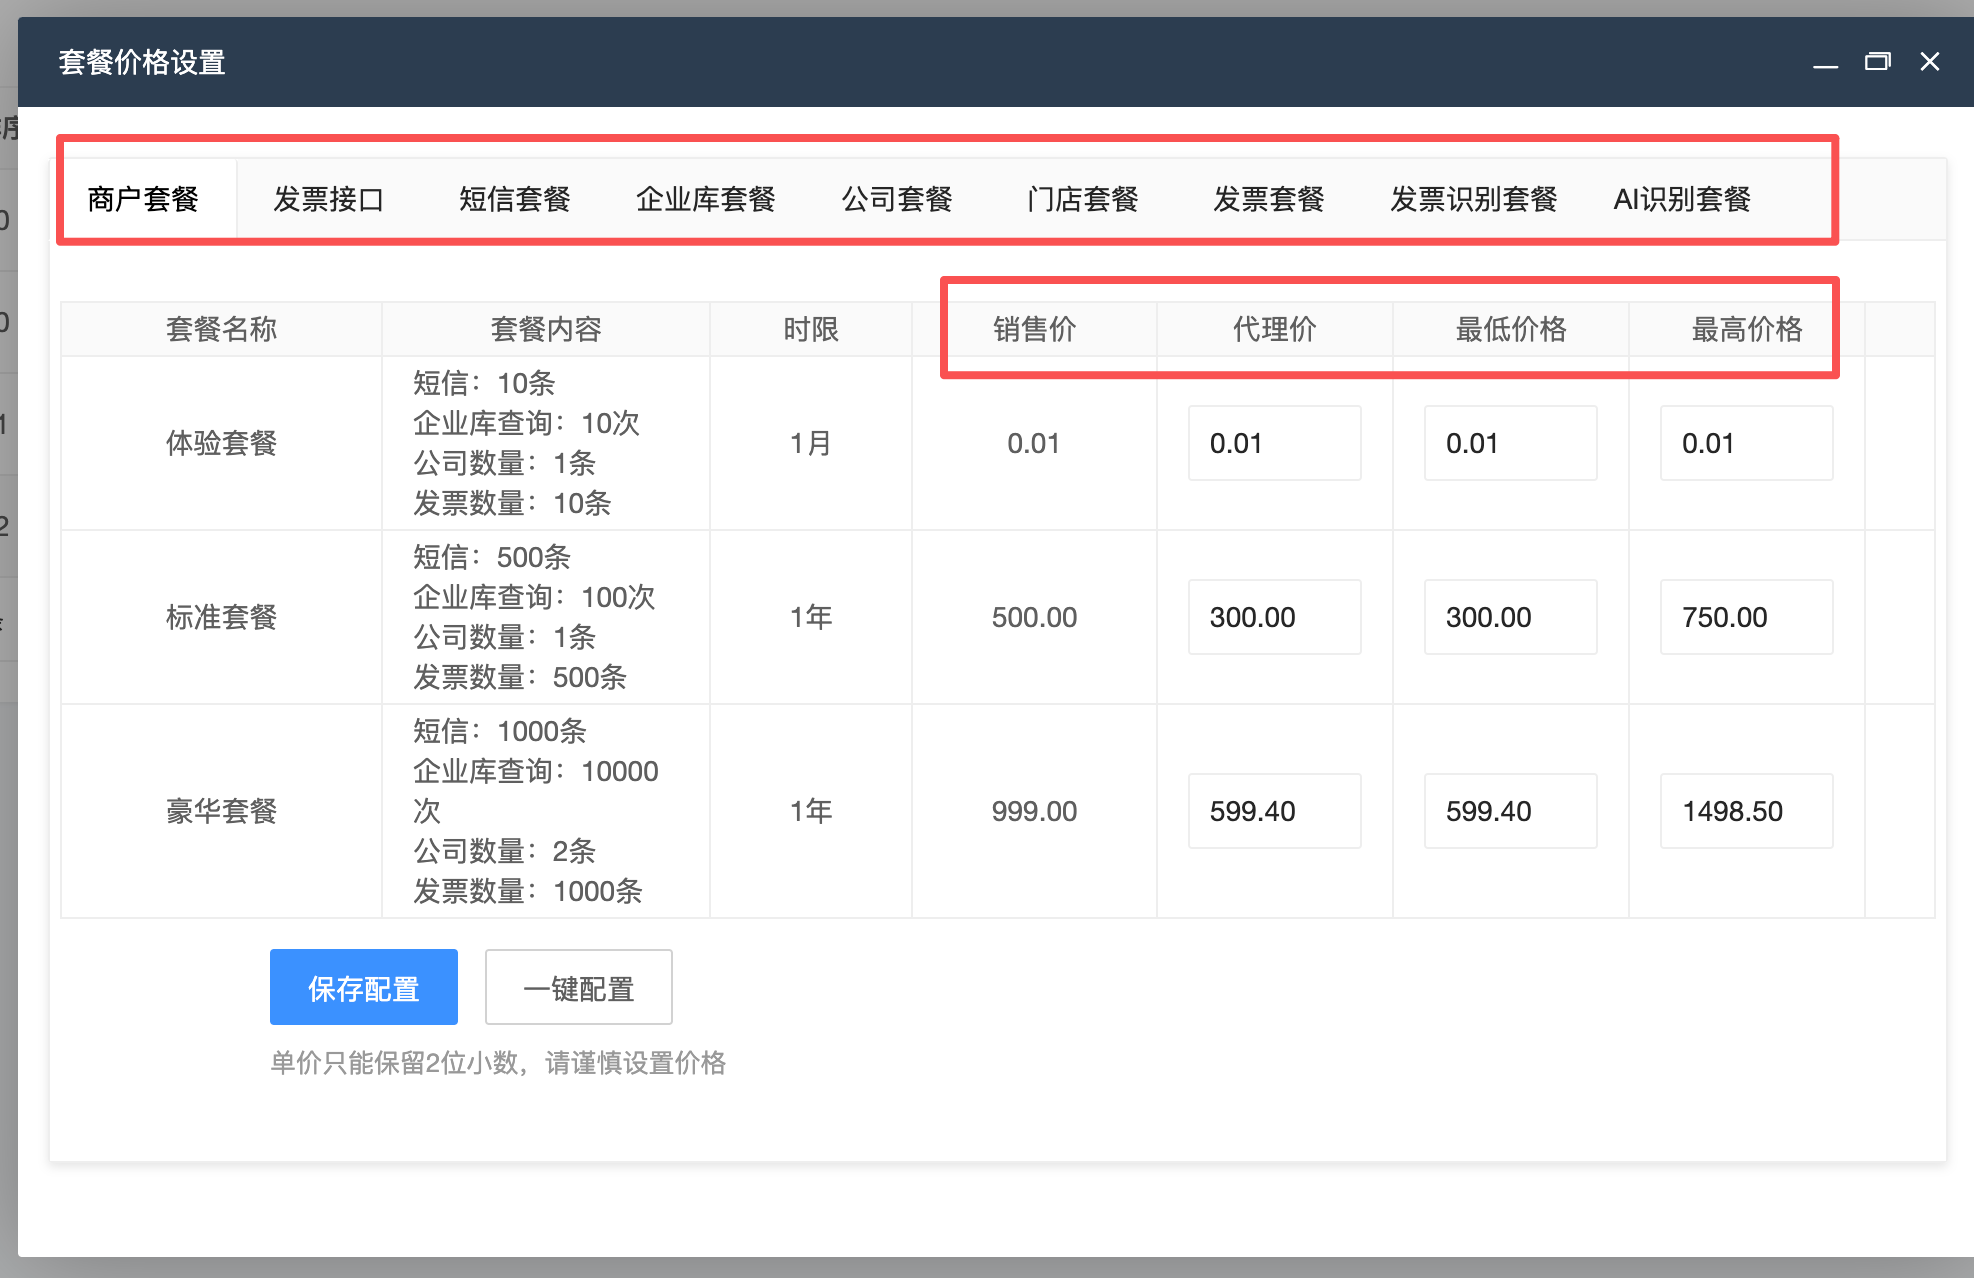The width and height of the screenshot is (1974, 1278).
Task: Switch to the 发票接口 tab
Action: point(328,199)
